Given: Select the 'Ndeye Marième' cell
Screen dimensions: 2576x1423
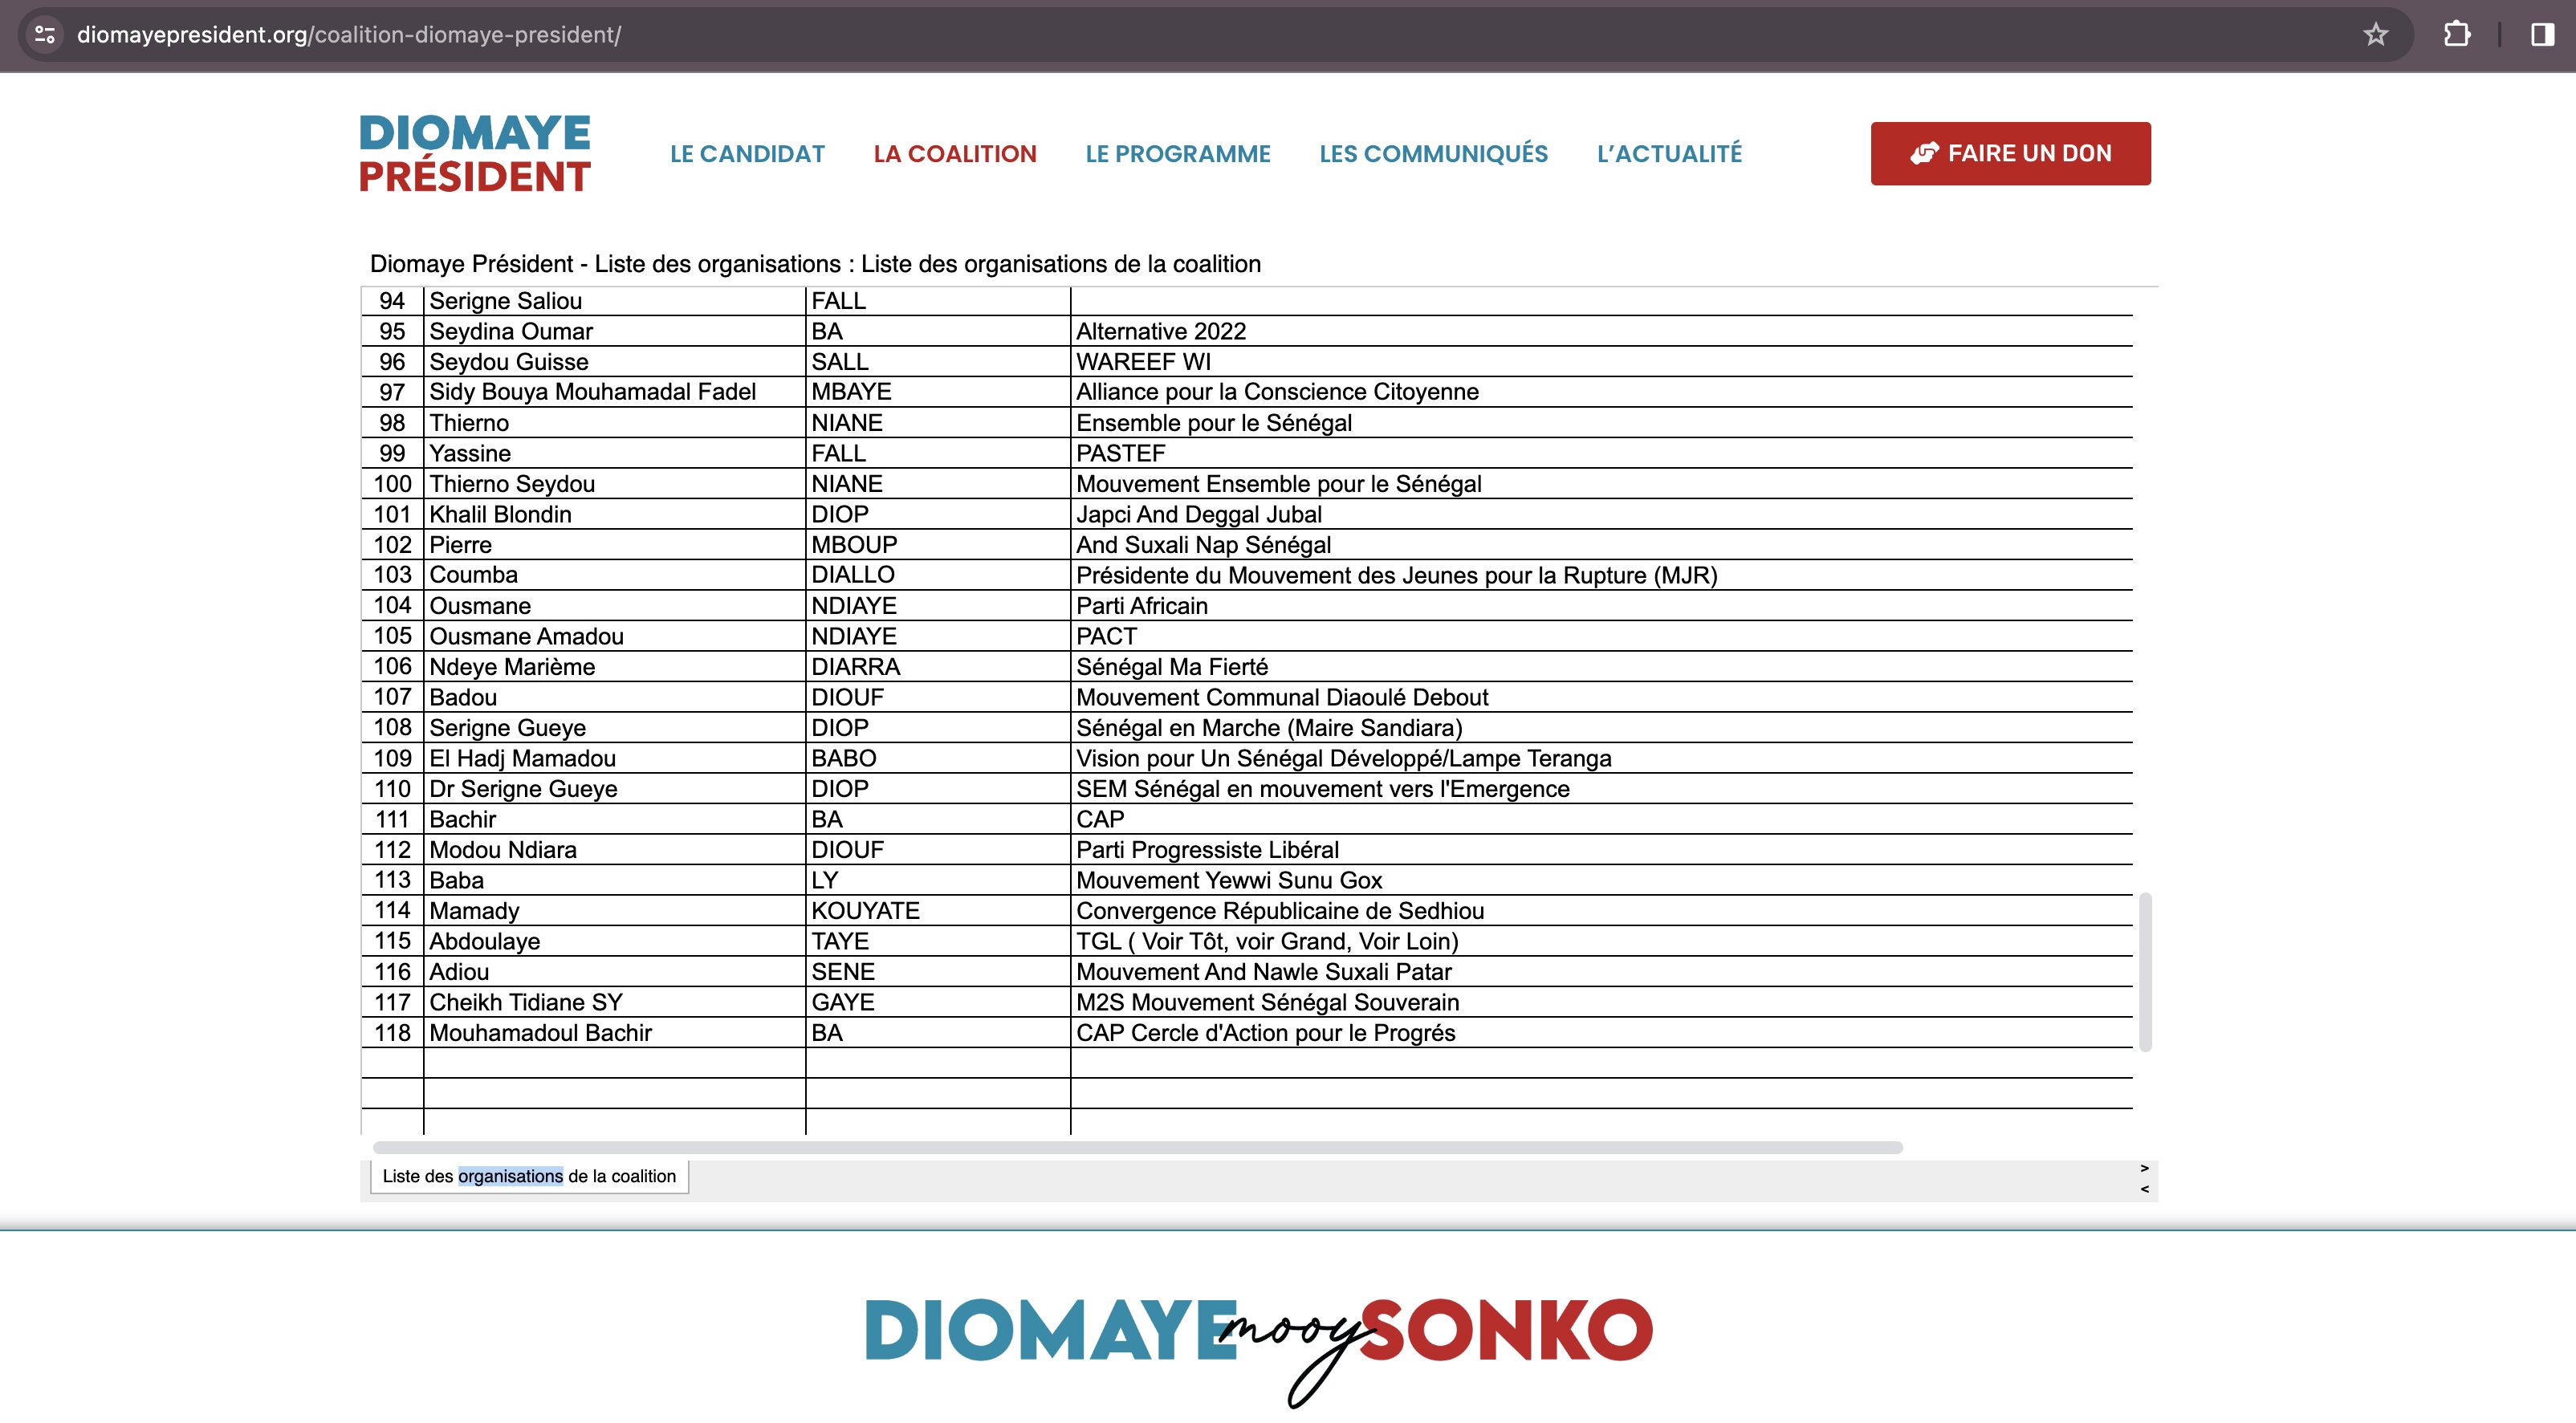Looking at the screenshot, I should tap(614, 666).
